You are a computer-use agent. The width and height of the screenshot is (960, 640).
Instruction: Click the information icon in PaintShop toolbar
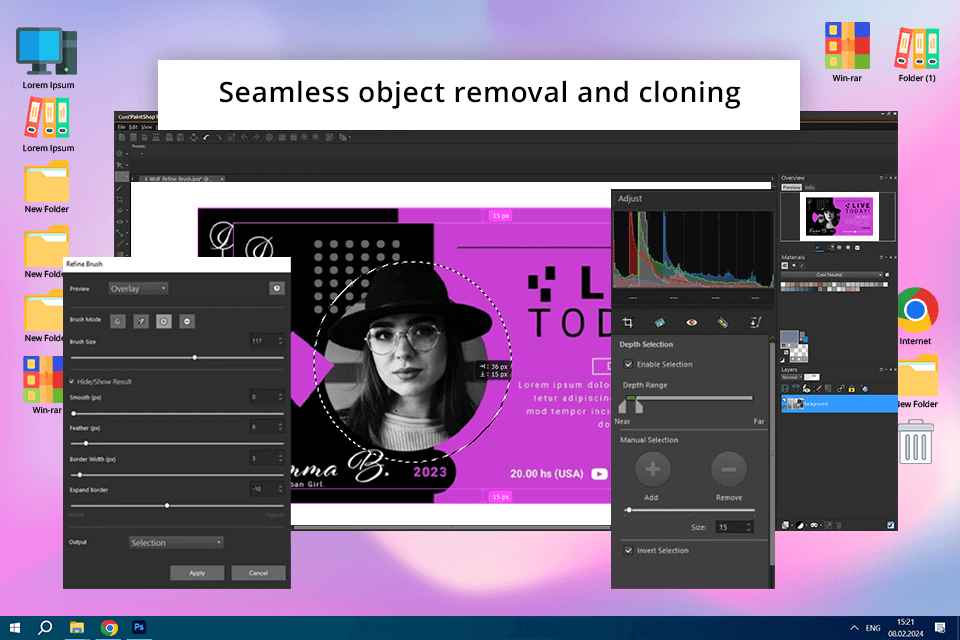coord(269,137)
